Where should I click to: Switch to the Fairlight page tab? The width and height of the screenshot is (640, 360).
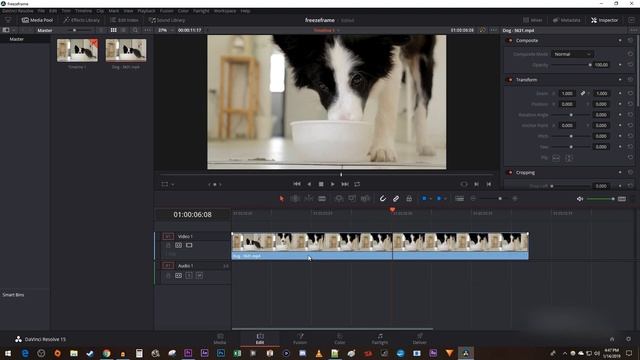click(380, 339)
